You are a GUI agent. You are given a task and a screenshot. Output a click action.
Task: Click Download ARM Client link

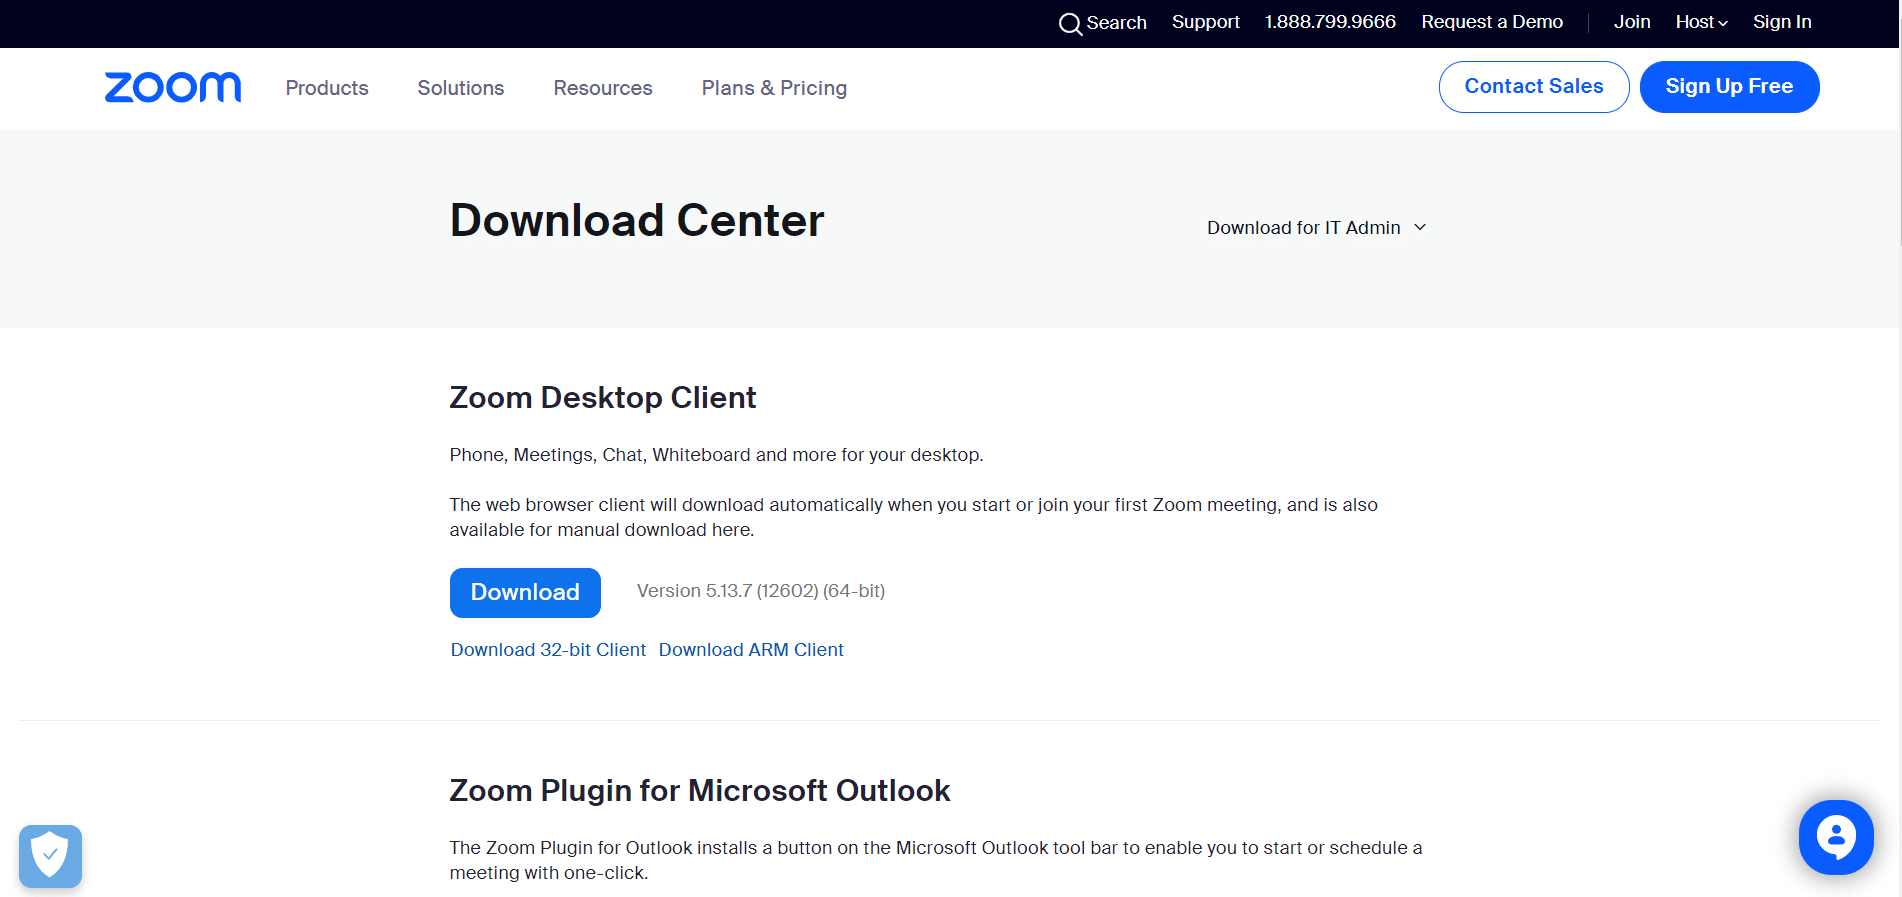pyautogui.click(x=751, y=650)
